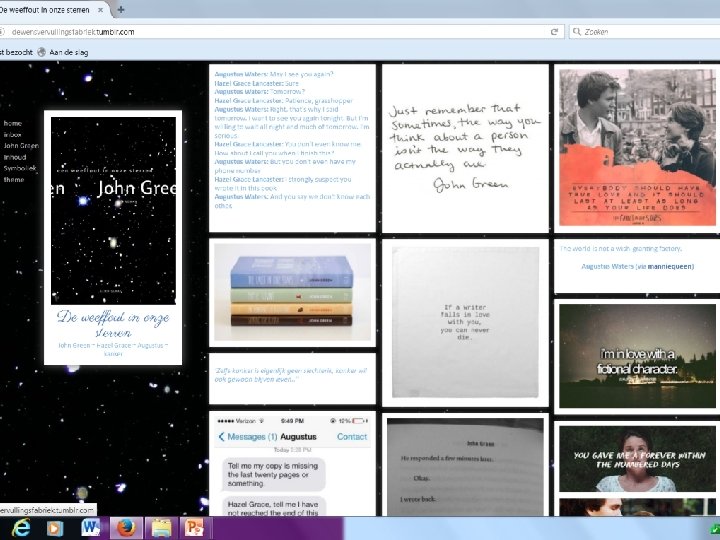Open Windows Media Player from the taskbar
The width and height of the screenshot is (720, 540).
[x=55, y=528]
